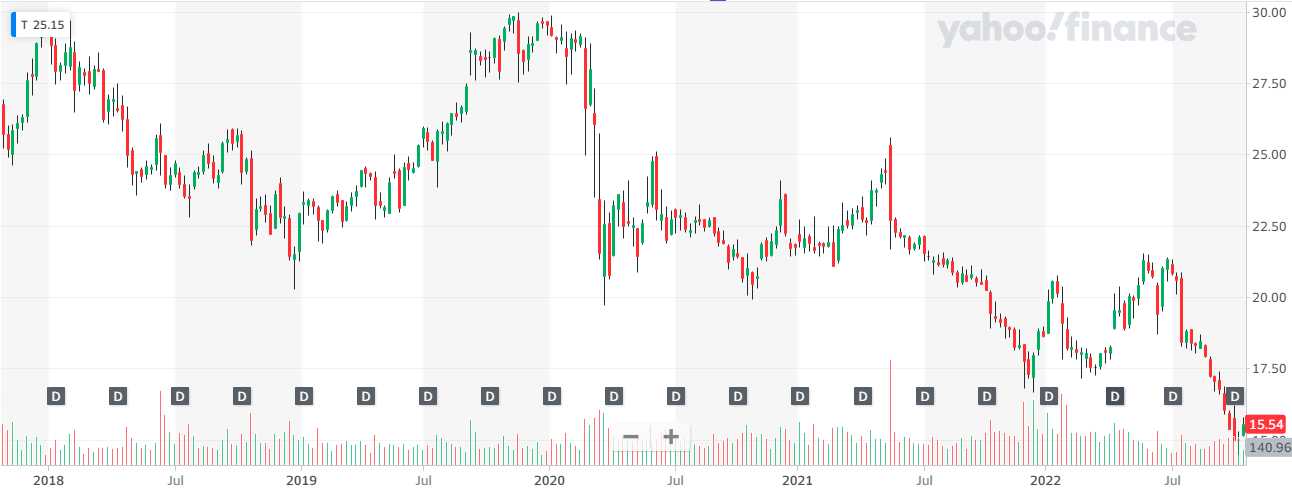
Task: Click the zoom in plus button
Action: (671, 437)
